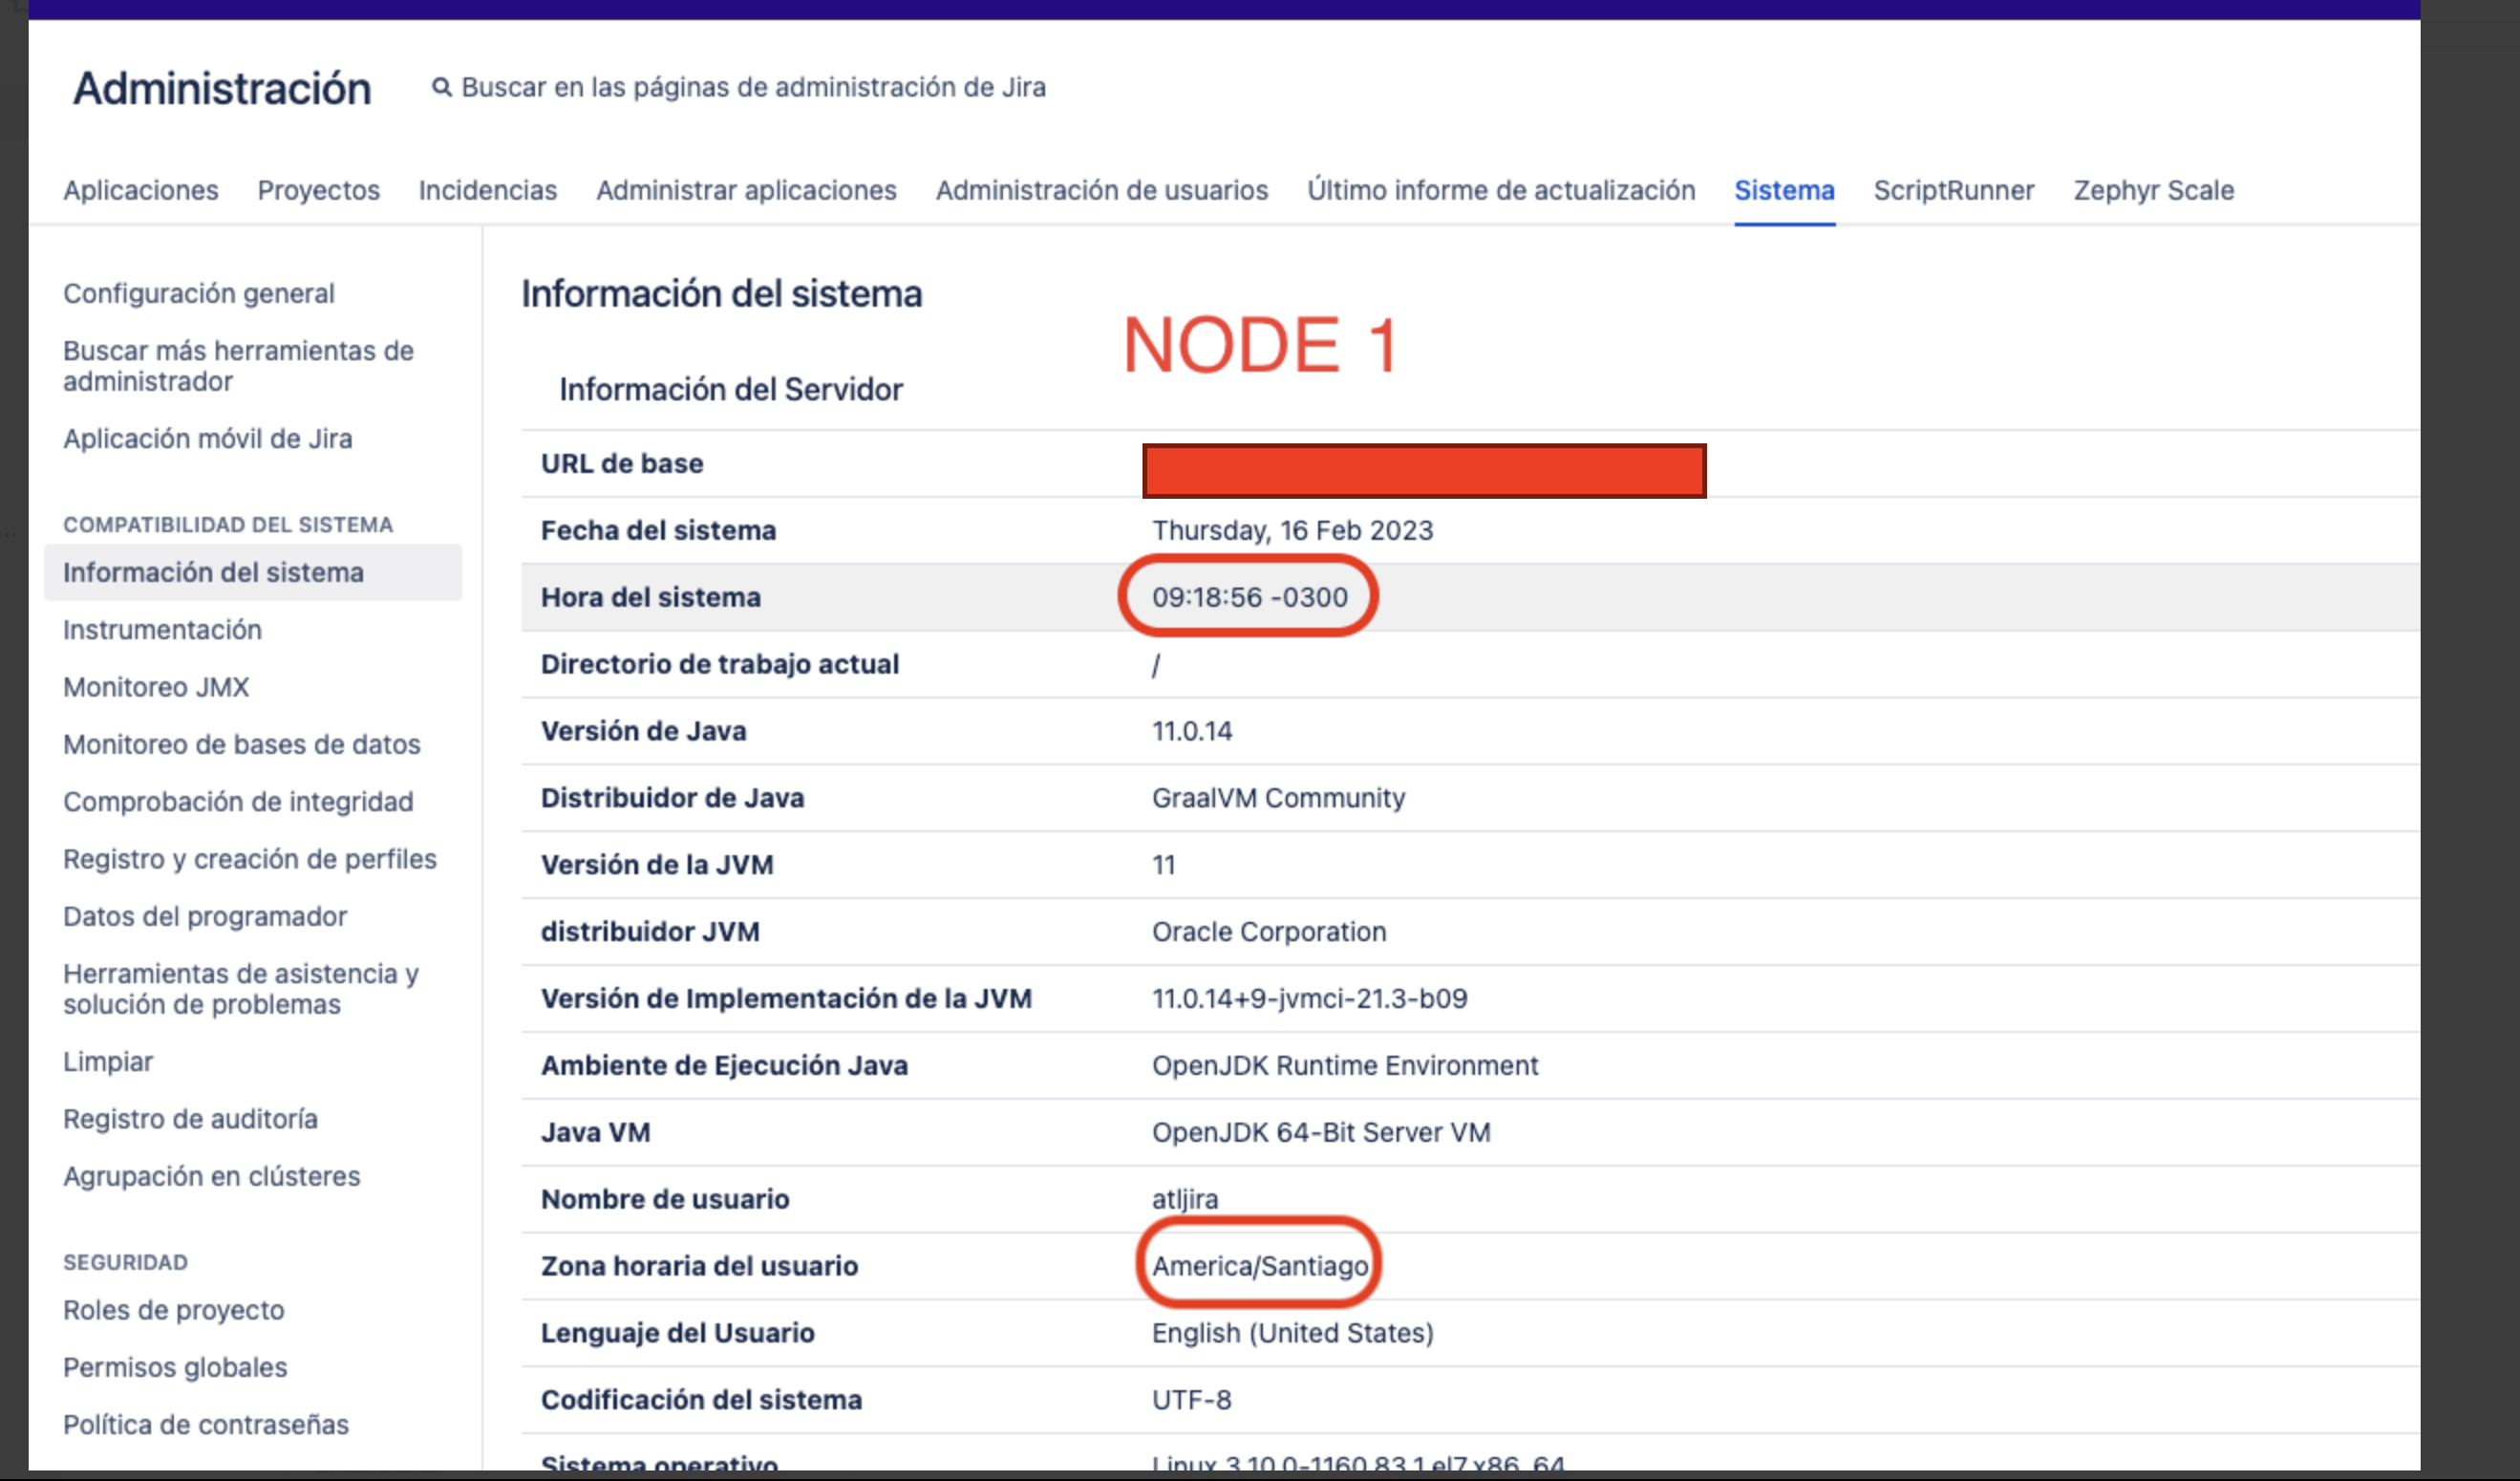Open the Aplicaciones tab
Image resolution: width=2520 pixels, height=1481 pixels.
click(x=140, y=190)
